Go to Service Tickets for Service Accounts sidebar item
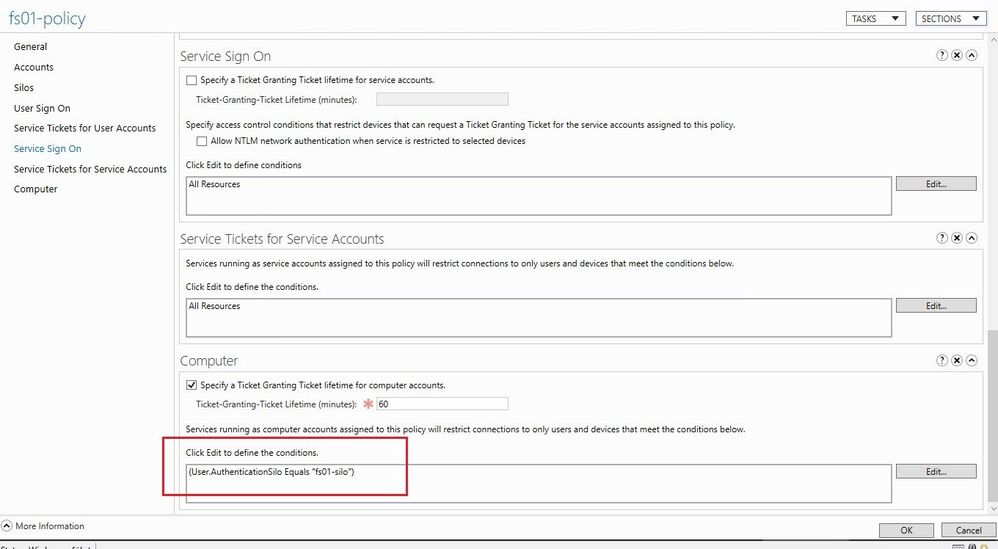Screen dimensions: 998x549 [90, 169]
